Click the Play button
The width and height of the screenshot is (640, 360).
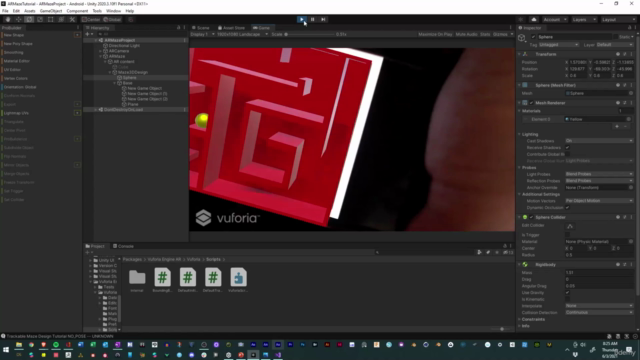(302, 19)
